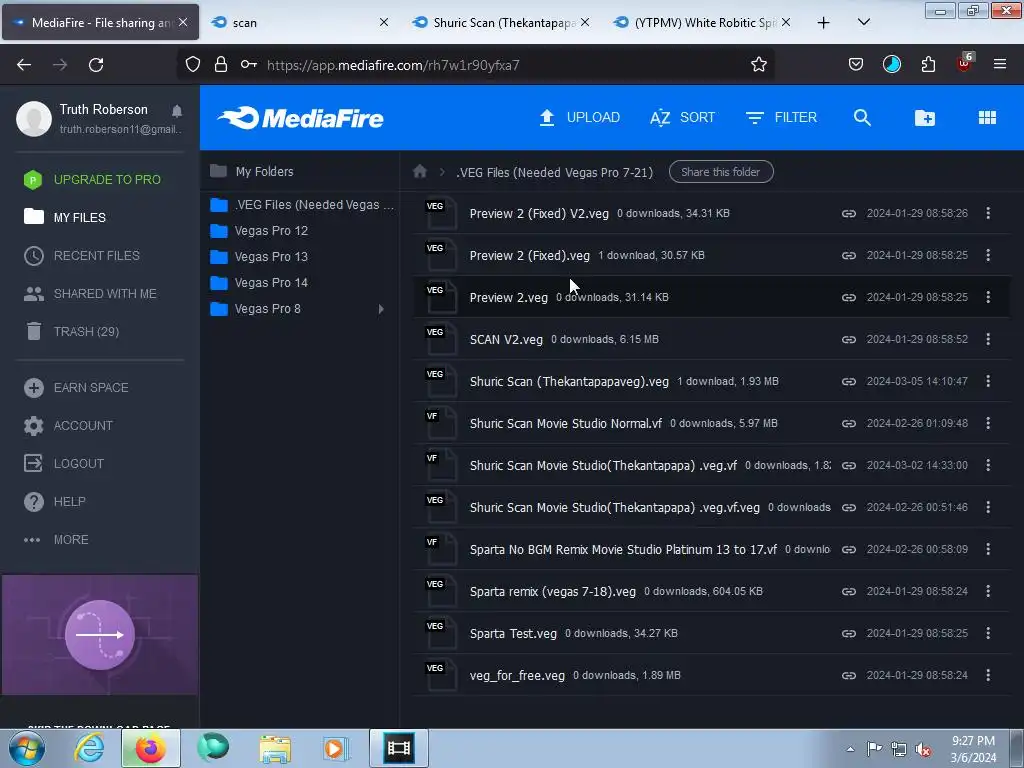Switch to (YTPMV) White Robitic browser tab
Image resolution: width=1024 pixels, height=768 pixels.
click(x=702, y=22)
